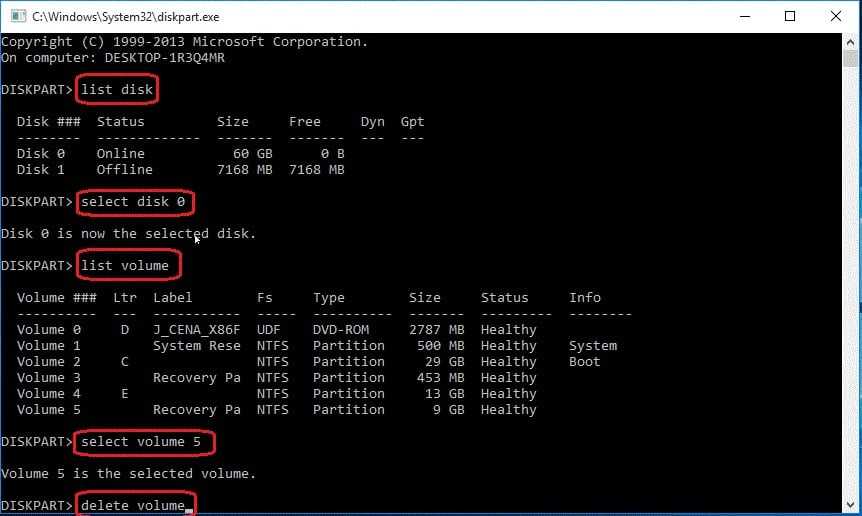Click the vertical scrollbar thumb
Screen dimensions: 862x516
point(850,59)
